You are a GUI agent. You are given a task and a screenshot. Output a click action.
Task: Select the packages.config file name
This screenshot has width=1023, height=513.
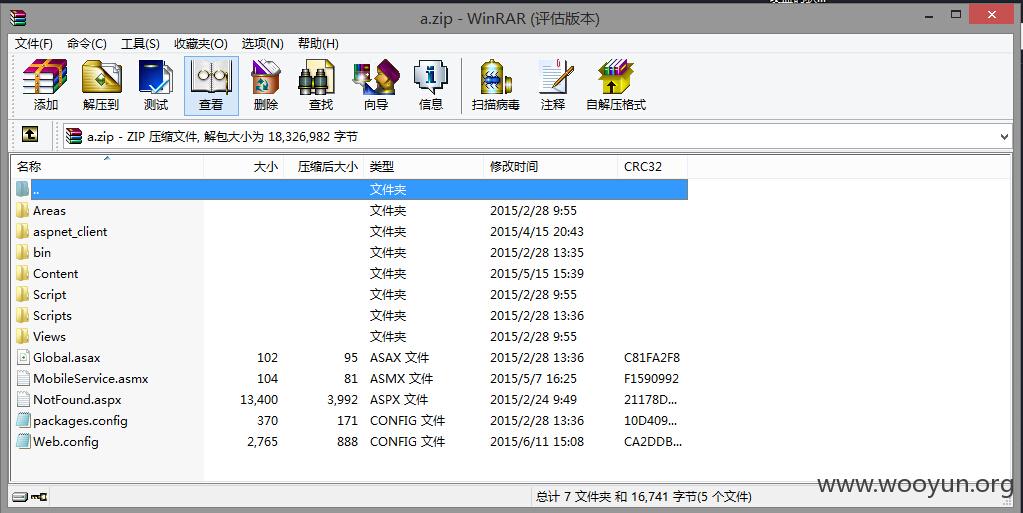pyautogui.click(x=80, y=421)
